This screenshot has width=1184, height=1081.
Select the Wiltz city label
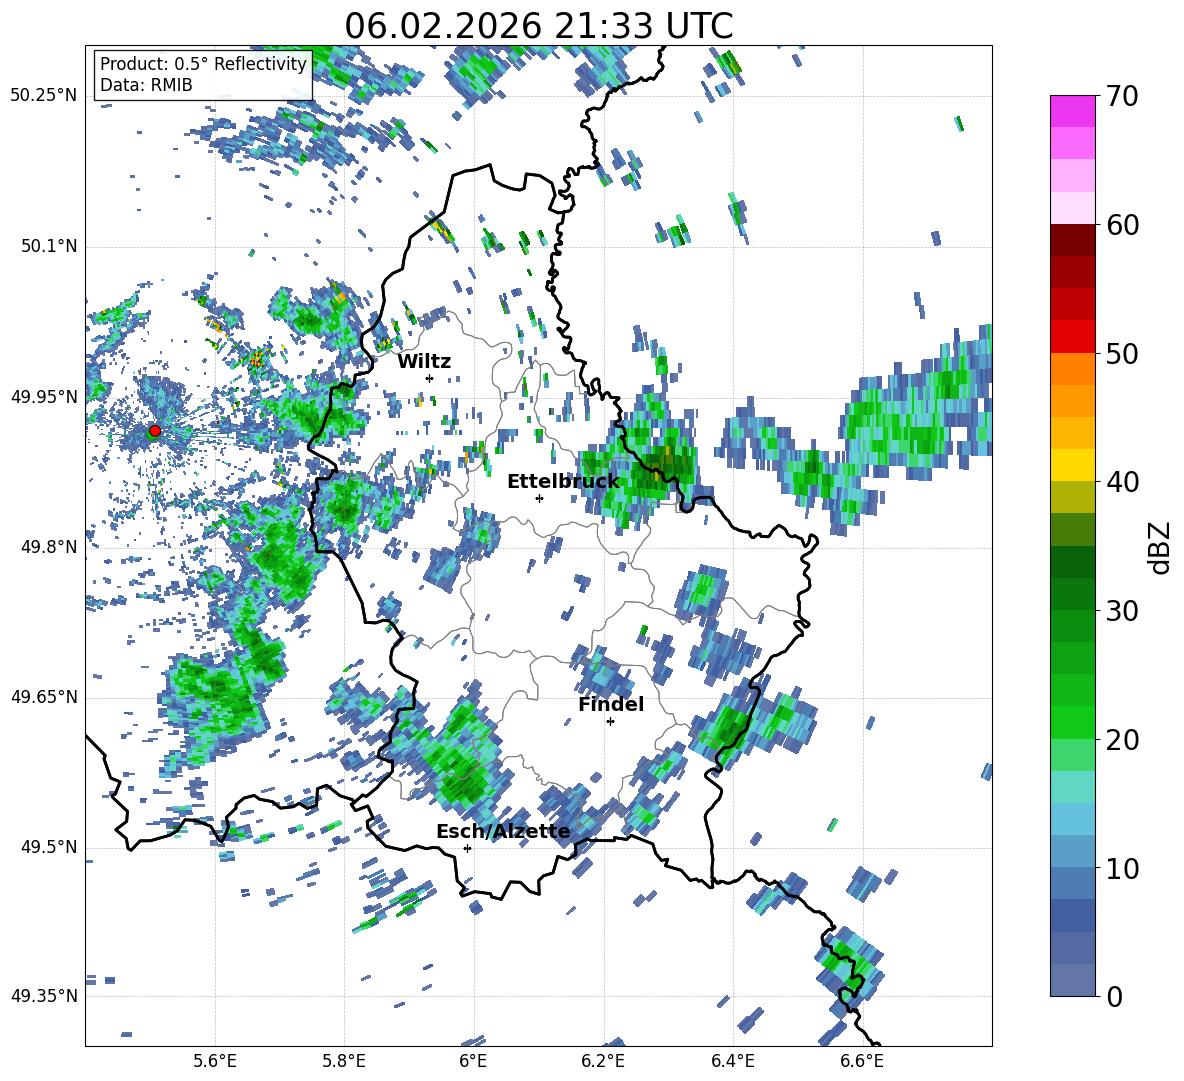pyautogui.click(x=424, y=361)
